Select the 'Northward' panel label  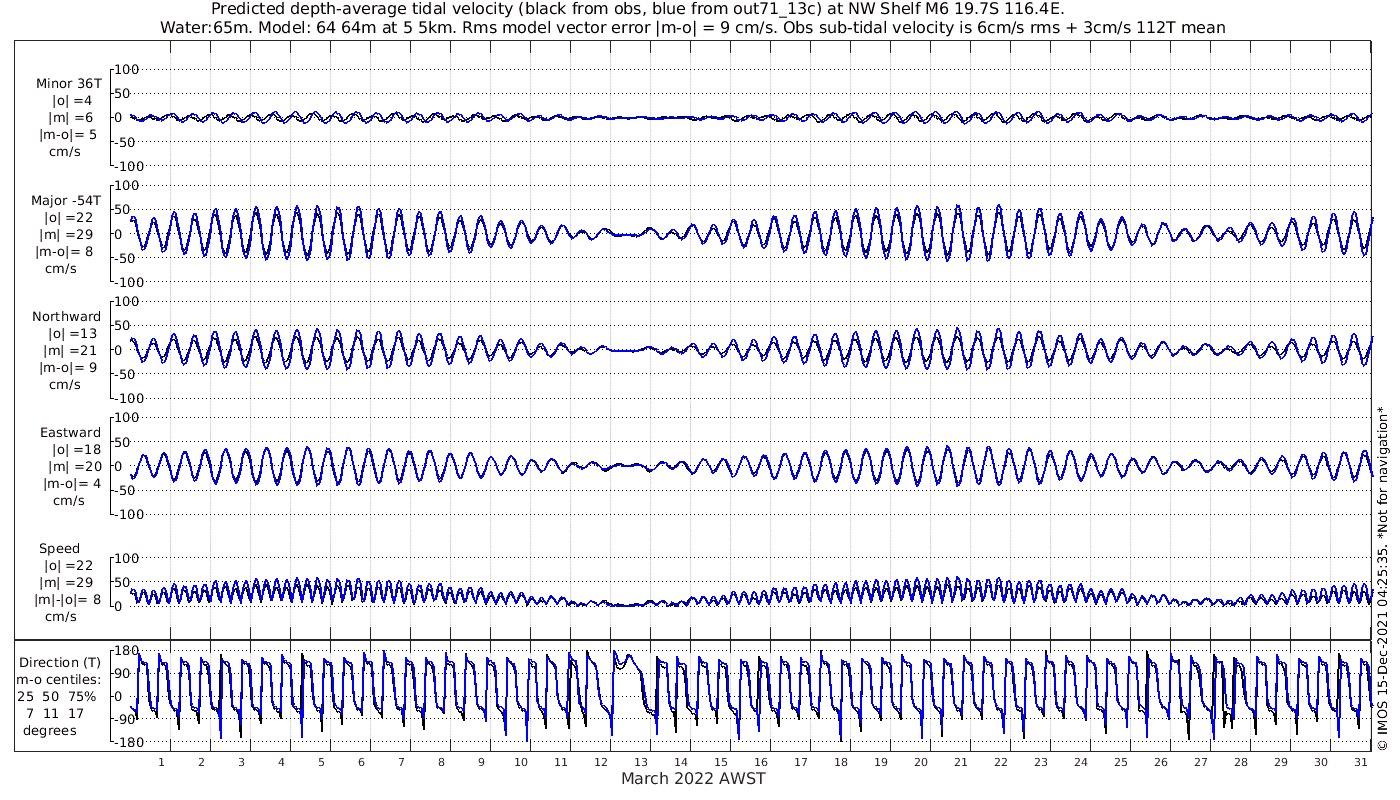pyautogui.click(x=66, y=317)
